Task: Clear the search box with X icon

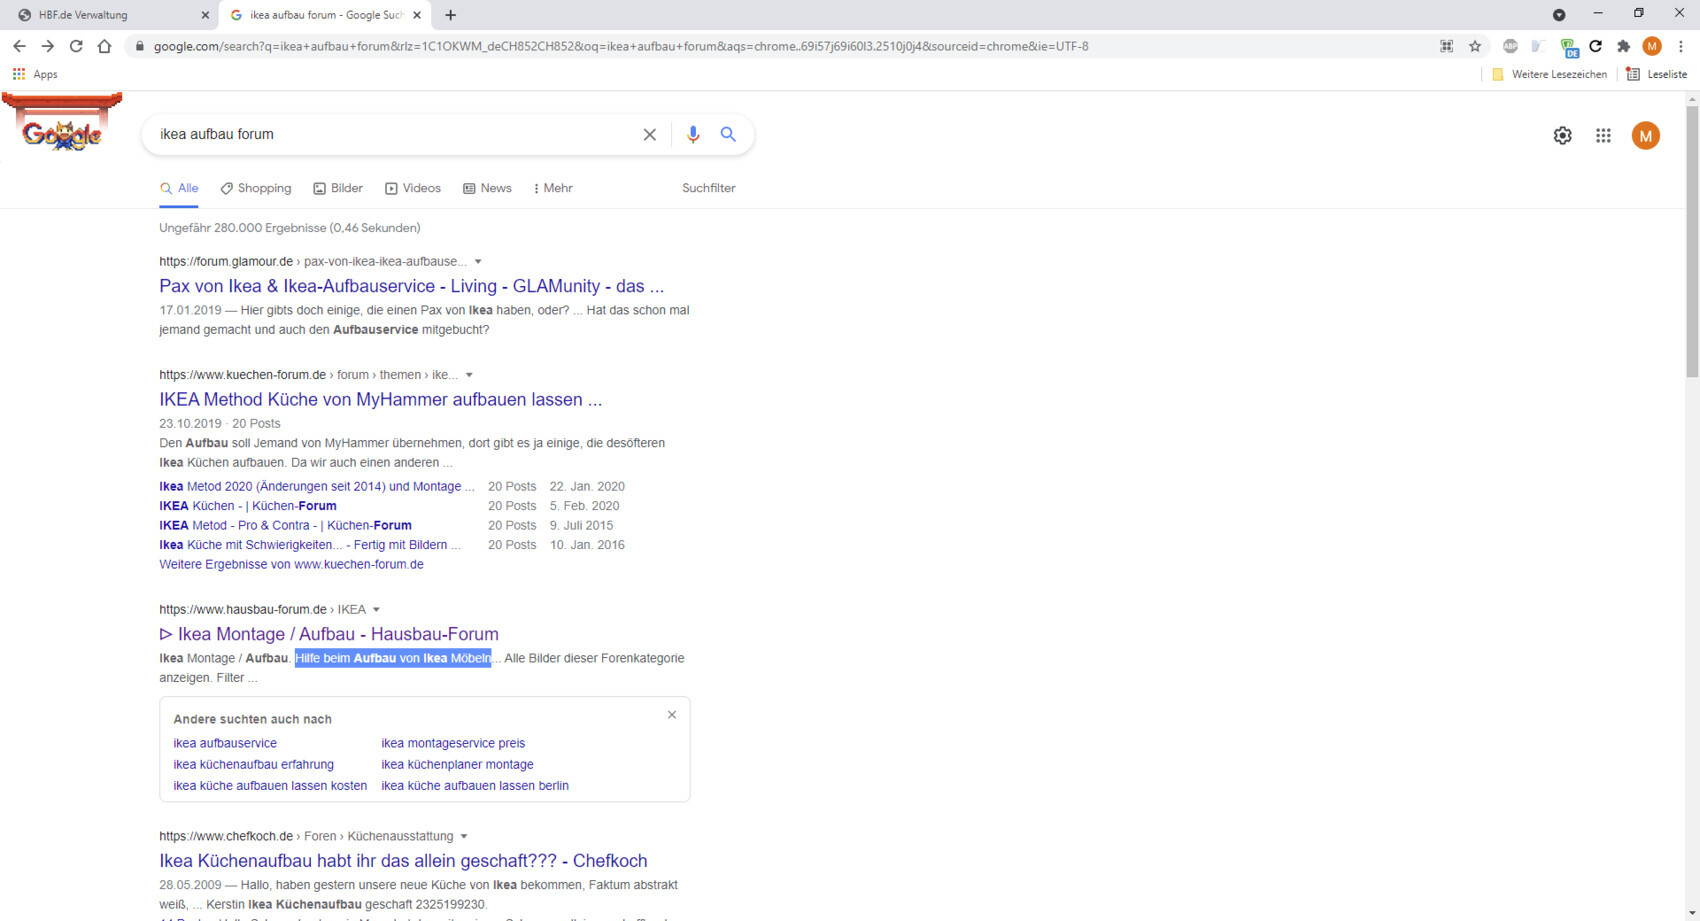Action: (x=649, y=135)
